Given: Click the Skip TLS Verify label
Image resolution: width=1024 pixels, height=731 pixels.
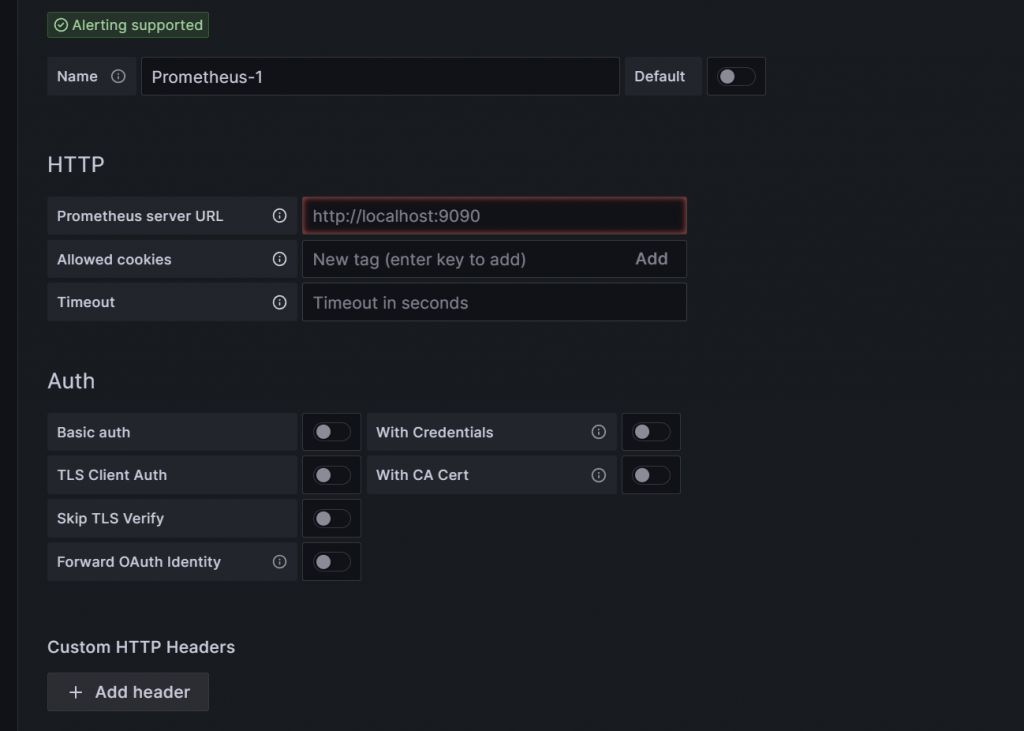Looking at the screenshot, I should click(110, 519).
